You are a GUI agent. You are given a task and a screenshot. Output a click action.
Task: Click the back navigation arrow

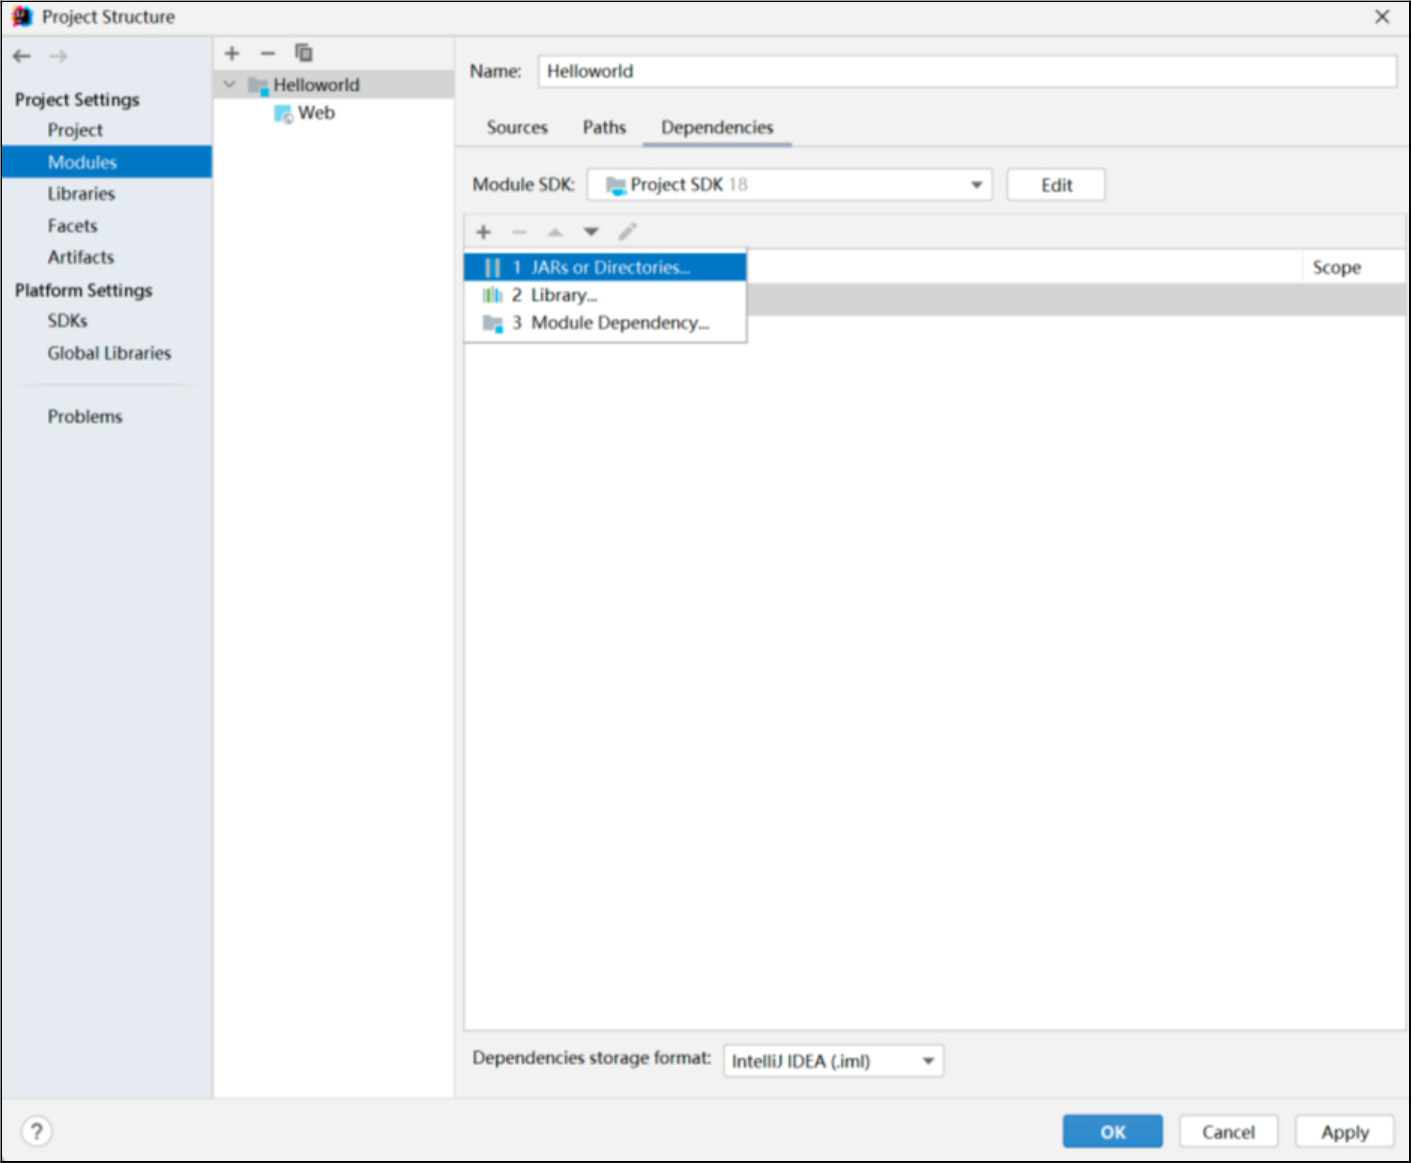(22, 56)
